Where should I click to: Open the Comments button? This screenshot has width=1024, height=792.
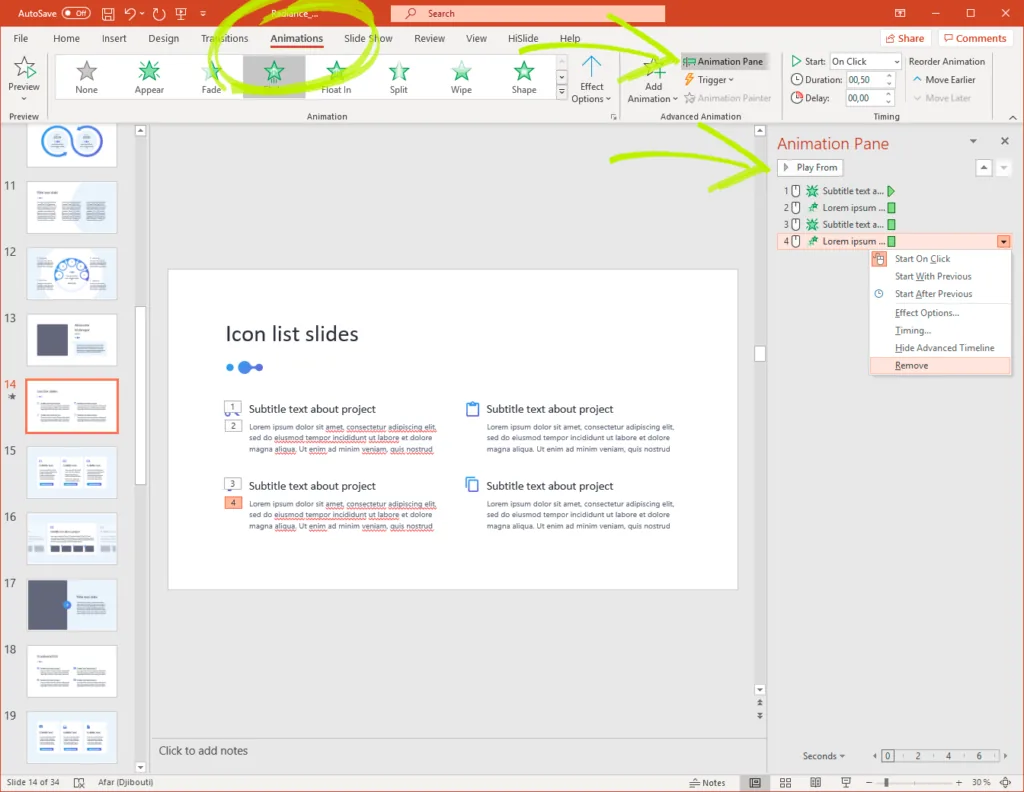975,39
